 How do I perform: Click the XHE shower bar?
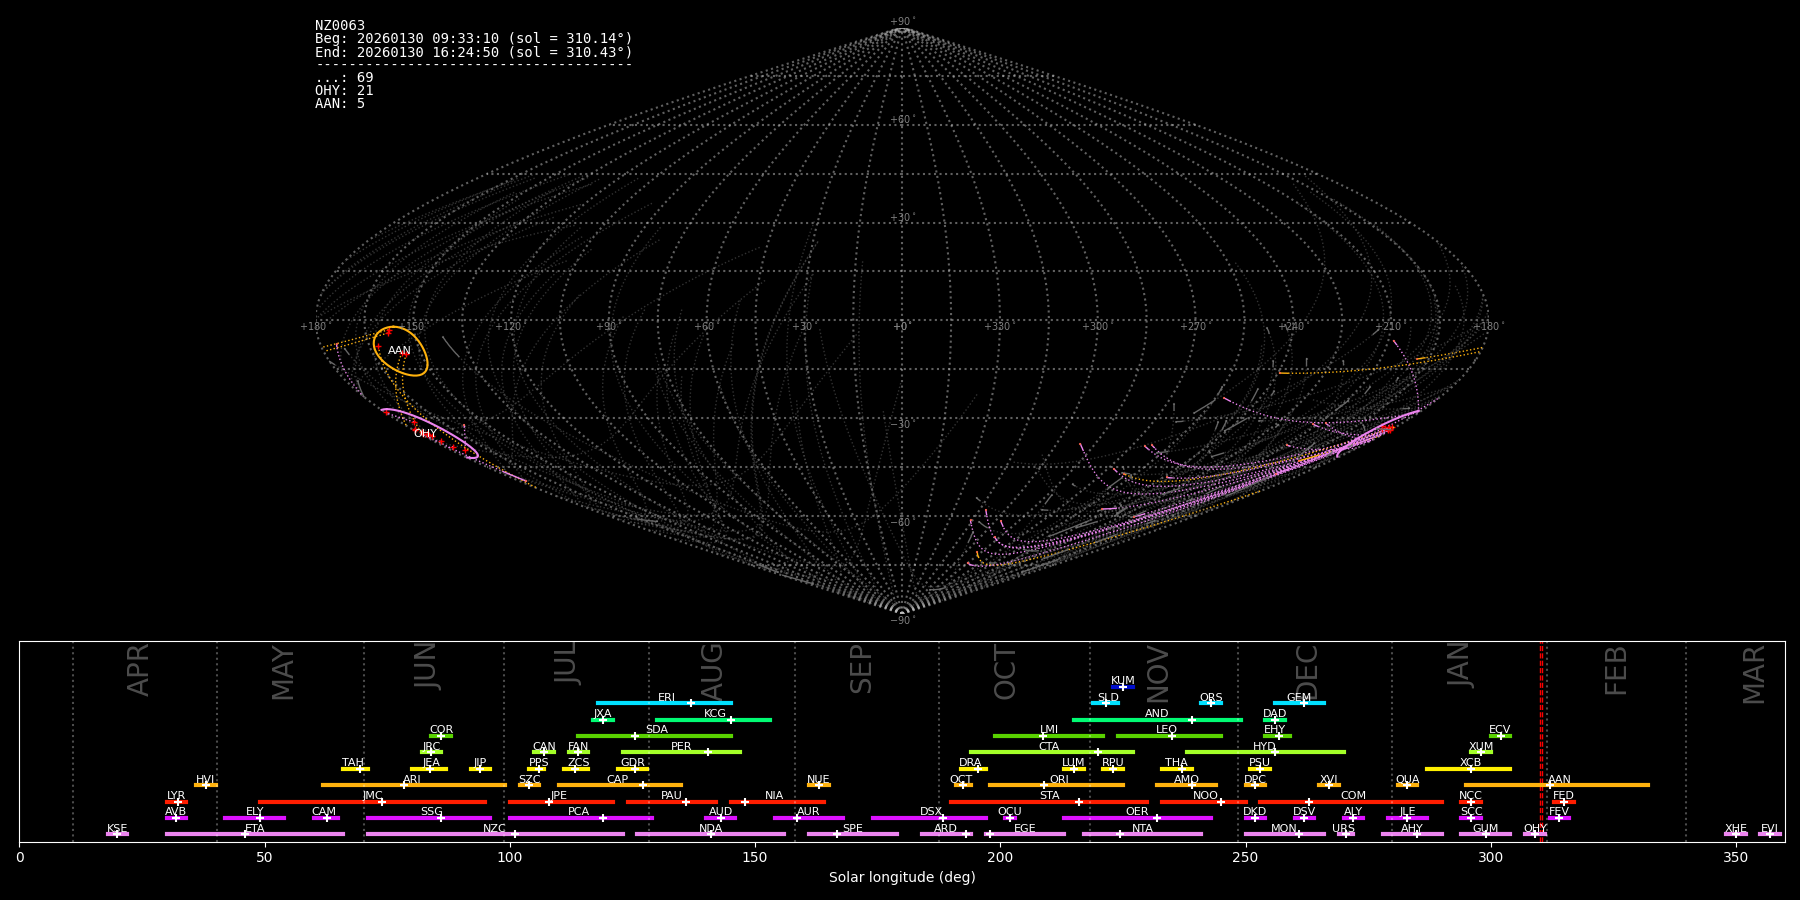point(1736,834)
